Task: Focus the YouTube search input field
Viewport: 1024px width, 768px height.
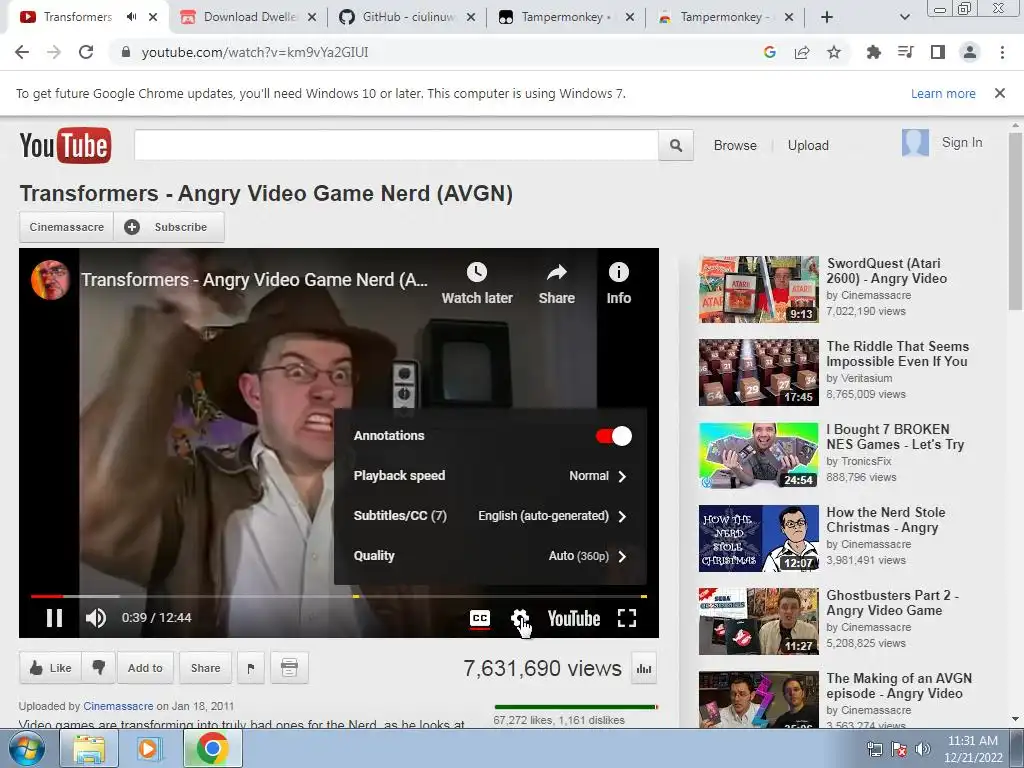Action: point(396,145)
